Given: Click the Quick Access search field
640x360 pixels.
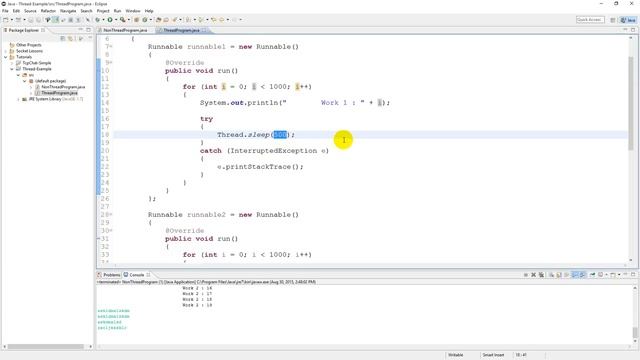Looking at the screenshot, I should tap(590, 20).
